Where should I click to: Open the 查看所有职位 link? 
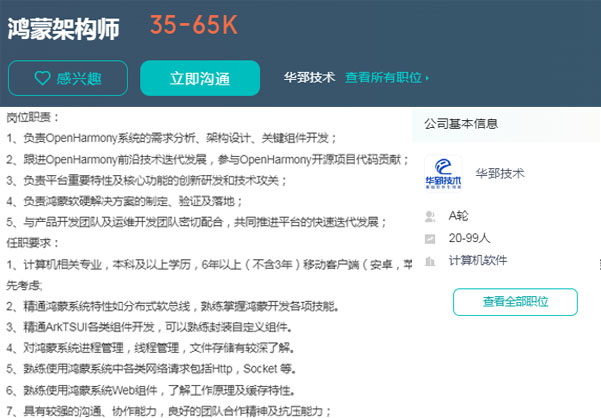pyautogui.click(x=387, y=78)
